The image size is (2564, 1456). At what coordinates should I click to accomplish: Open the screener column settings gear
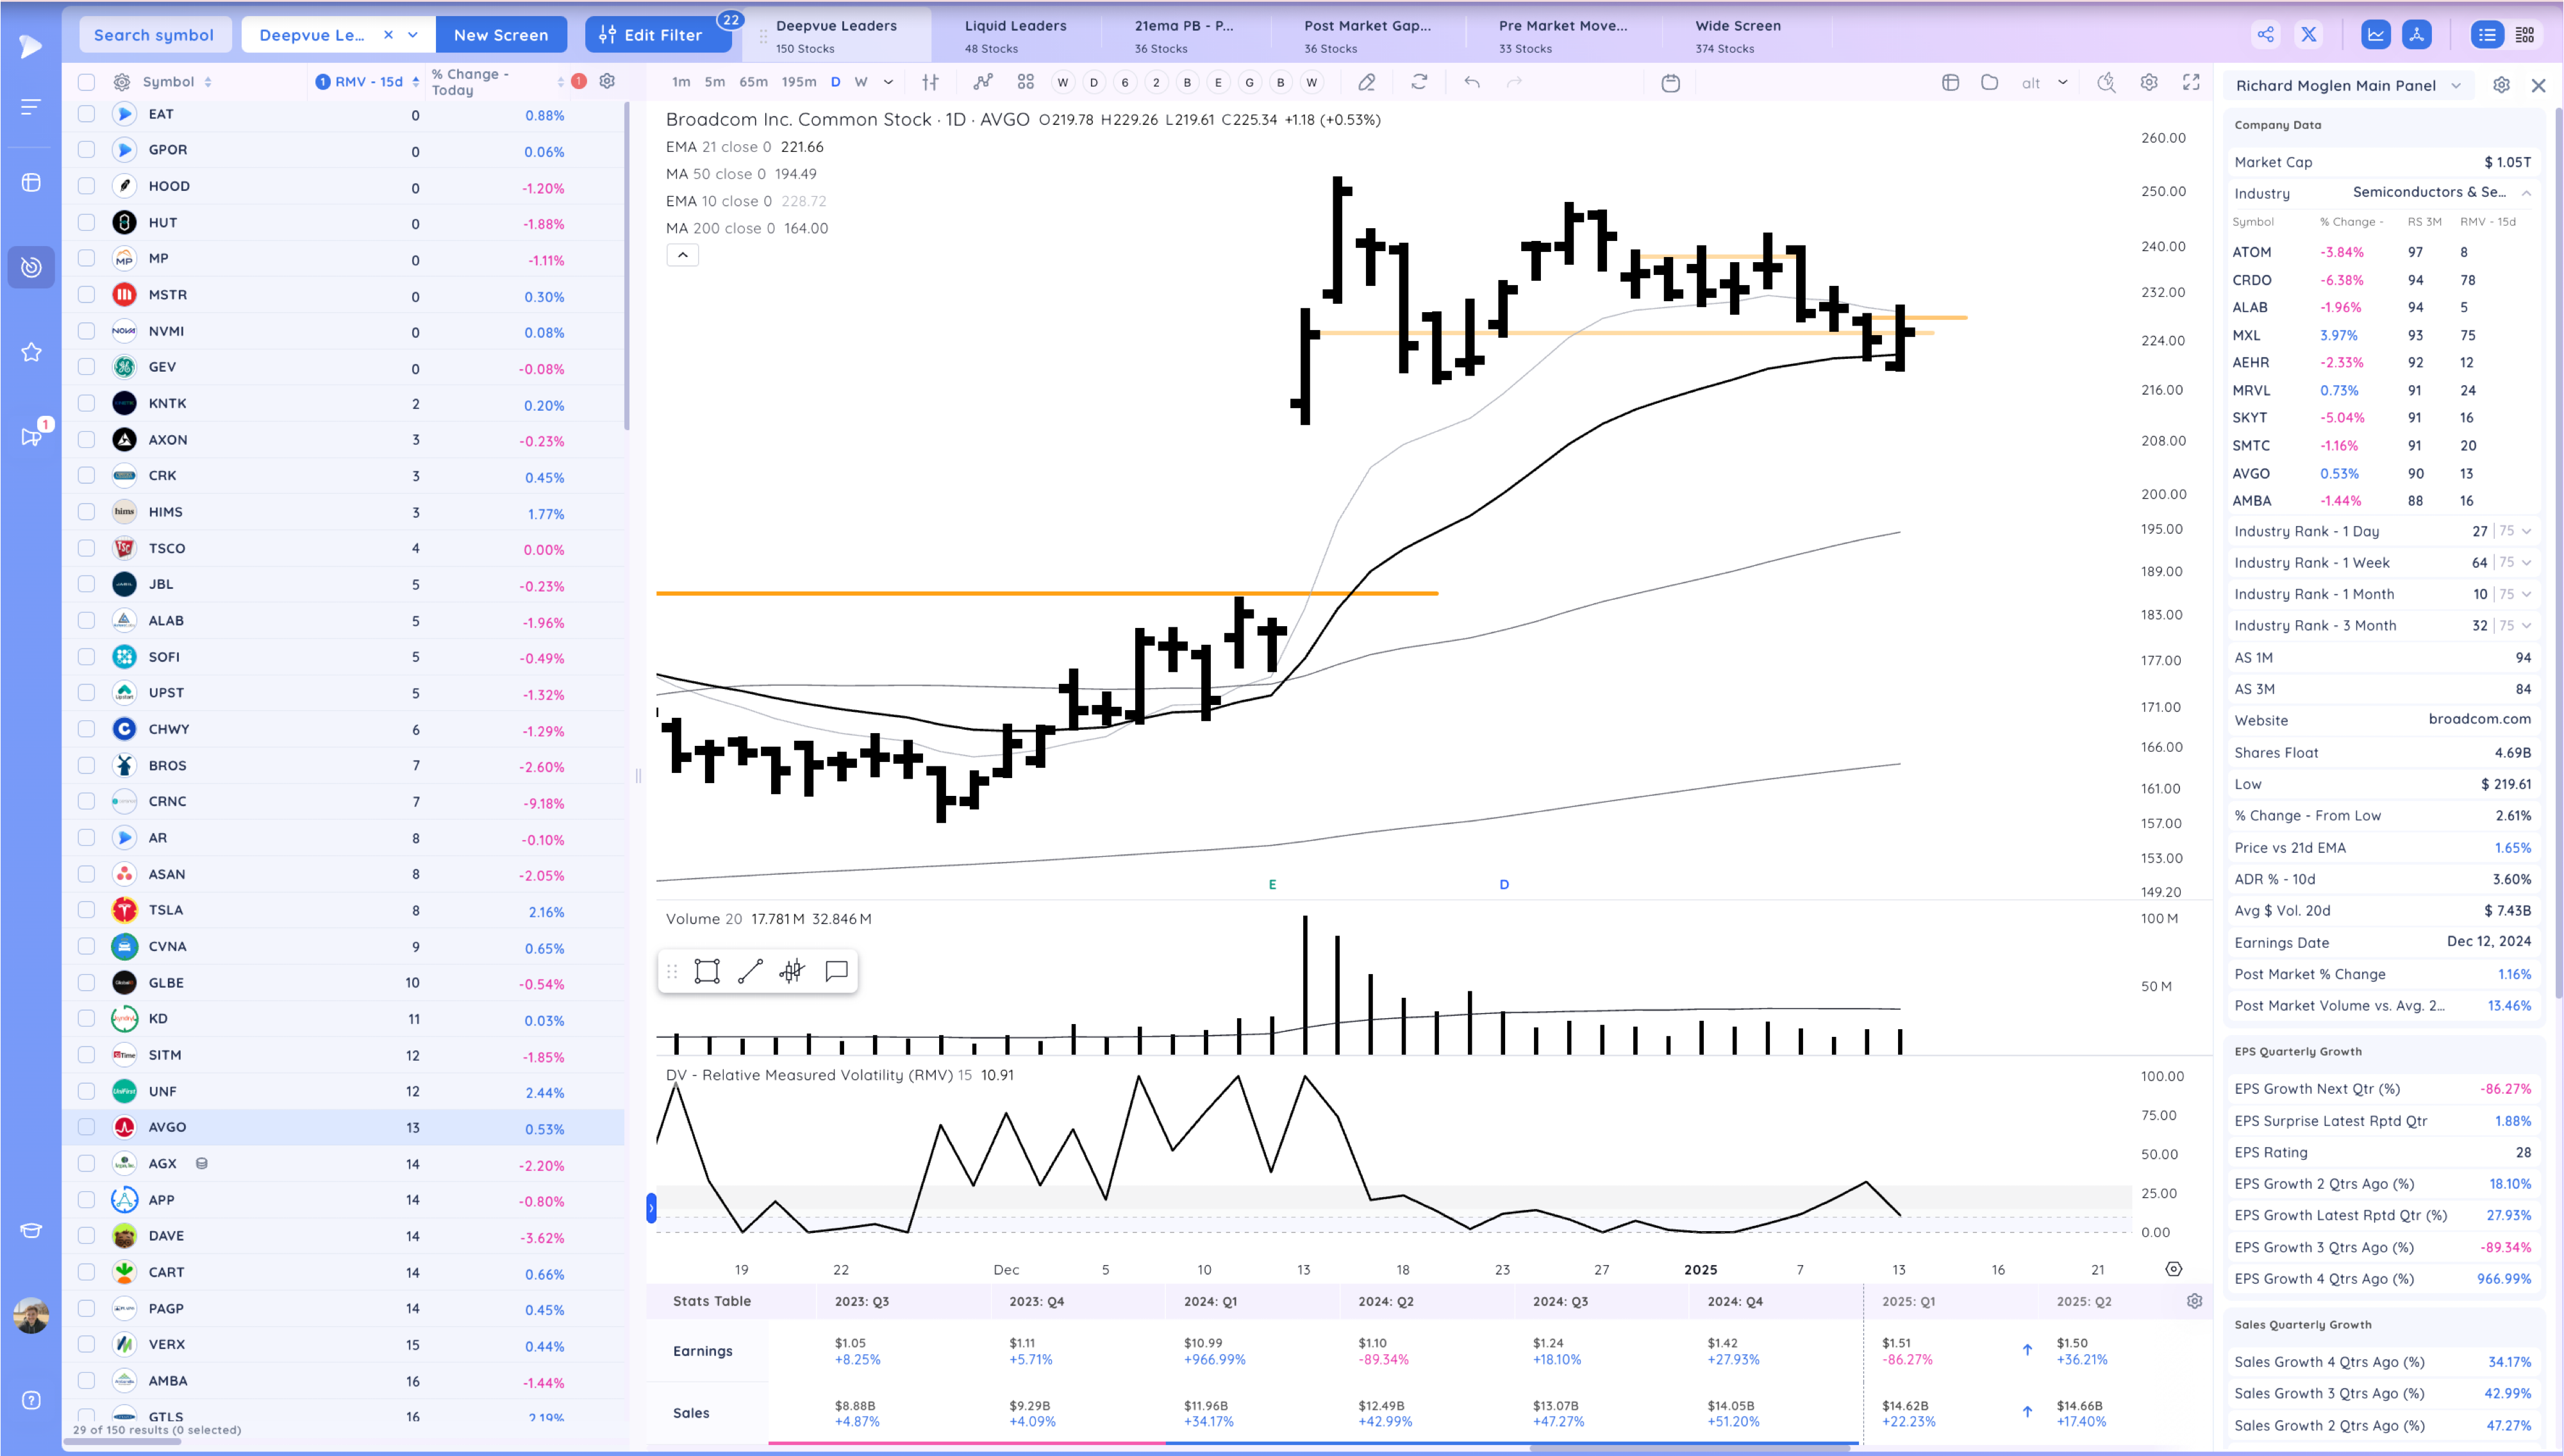coord(607,81)
